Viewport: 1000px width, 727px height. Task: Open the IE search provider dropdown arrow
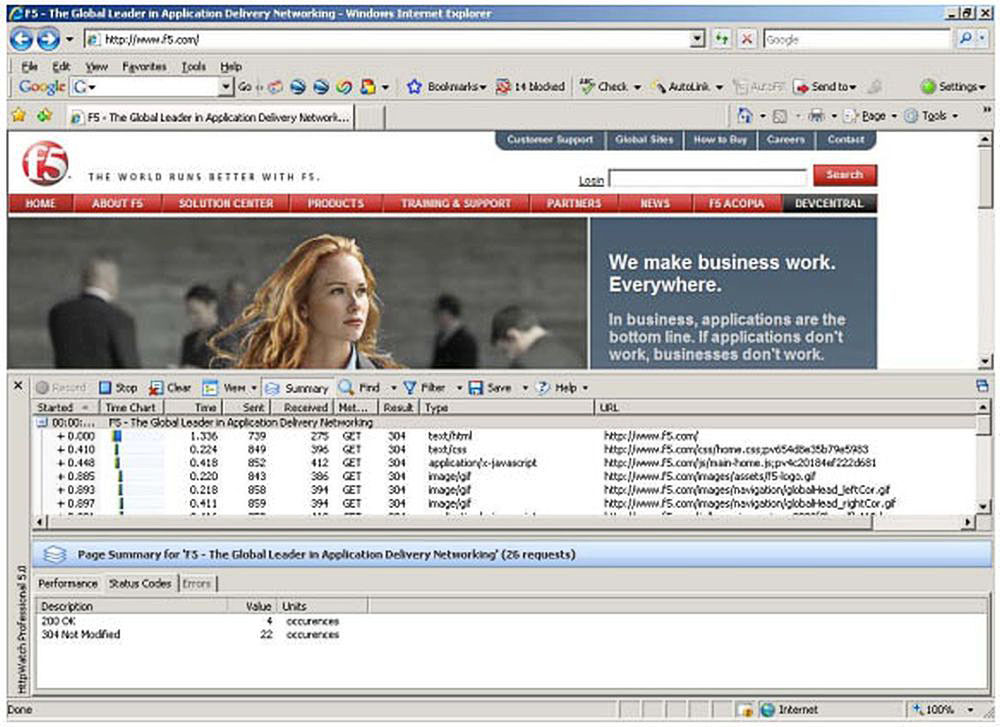982,39
